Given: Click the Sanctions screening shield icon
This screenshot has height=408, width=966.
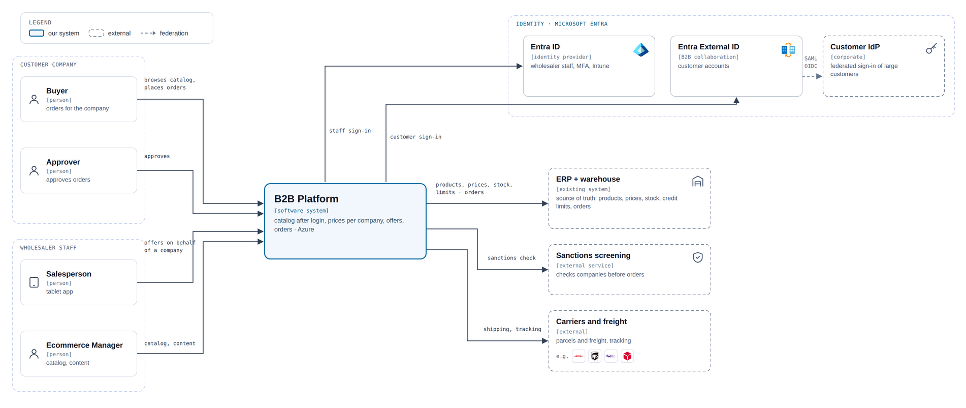Looking at the screenshot, I should click(x=697, y=258).
